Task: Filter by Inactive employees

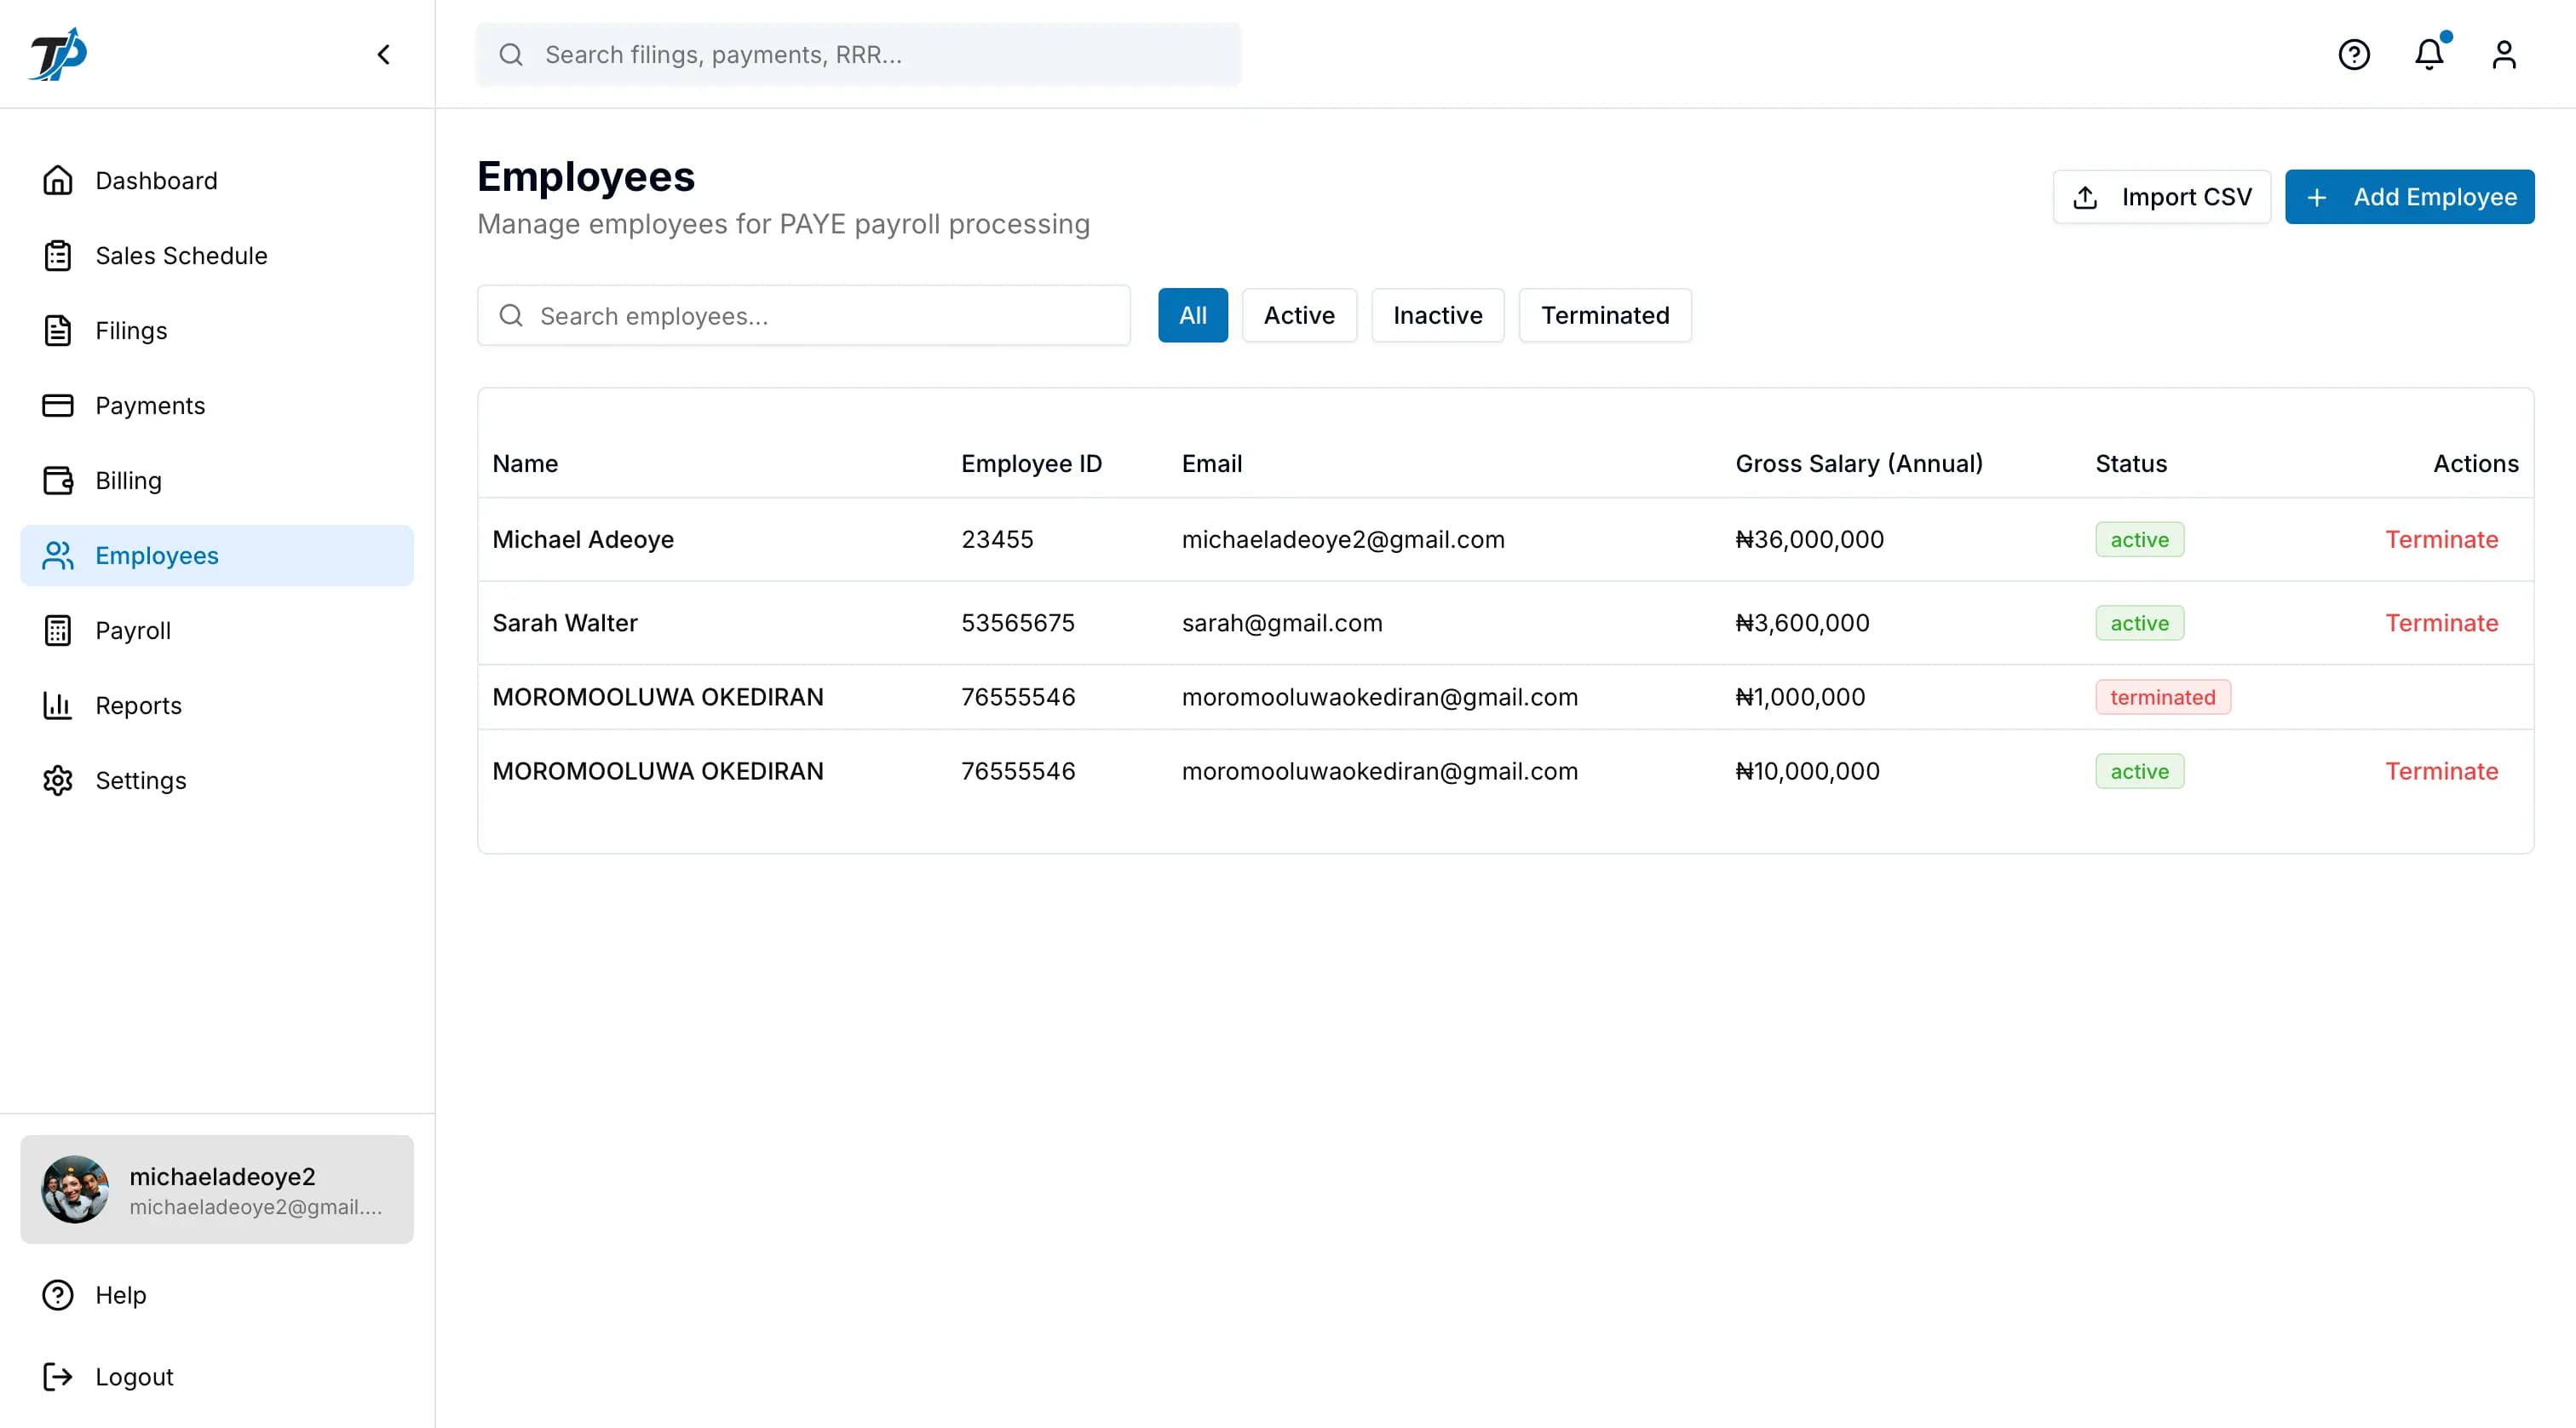Action: tap(1437, 315)
